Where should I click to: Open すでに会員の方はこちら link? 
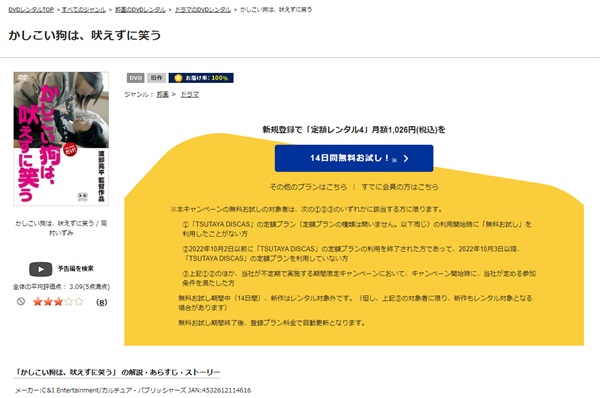[400, 187]
